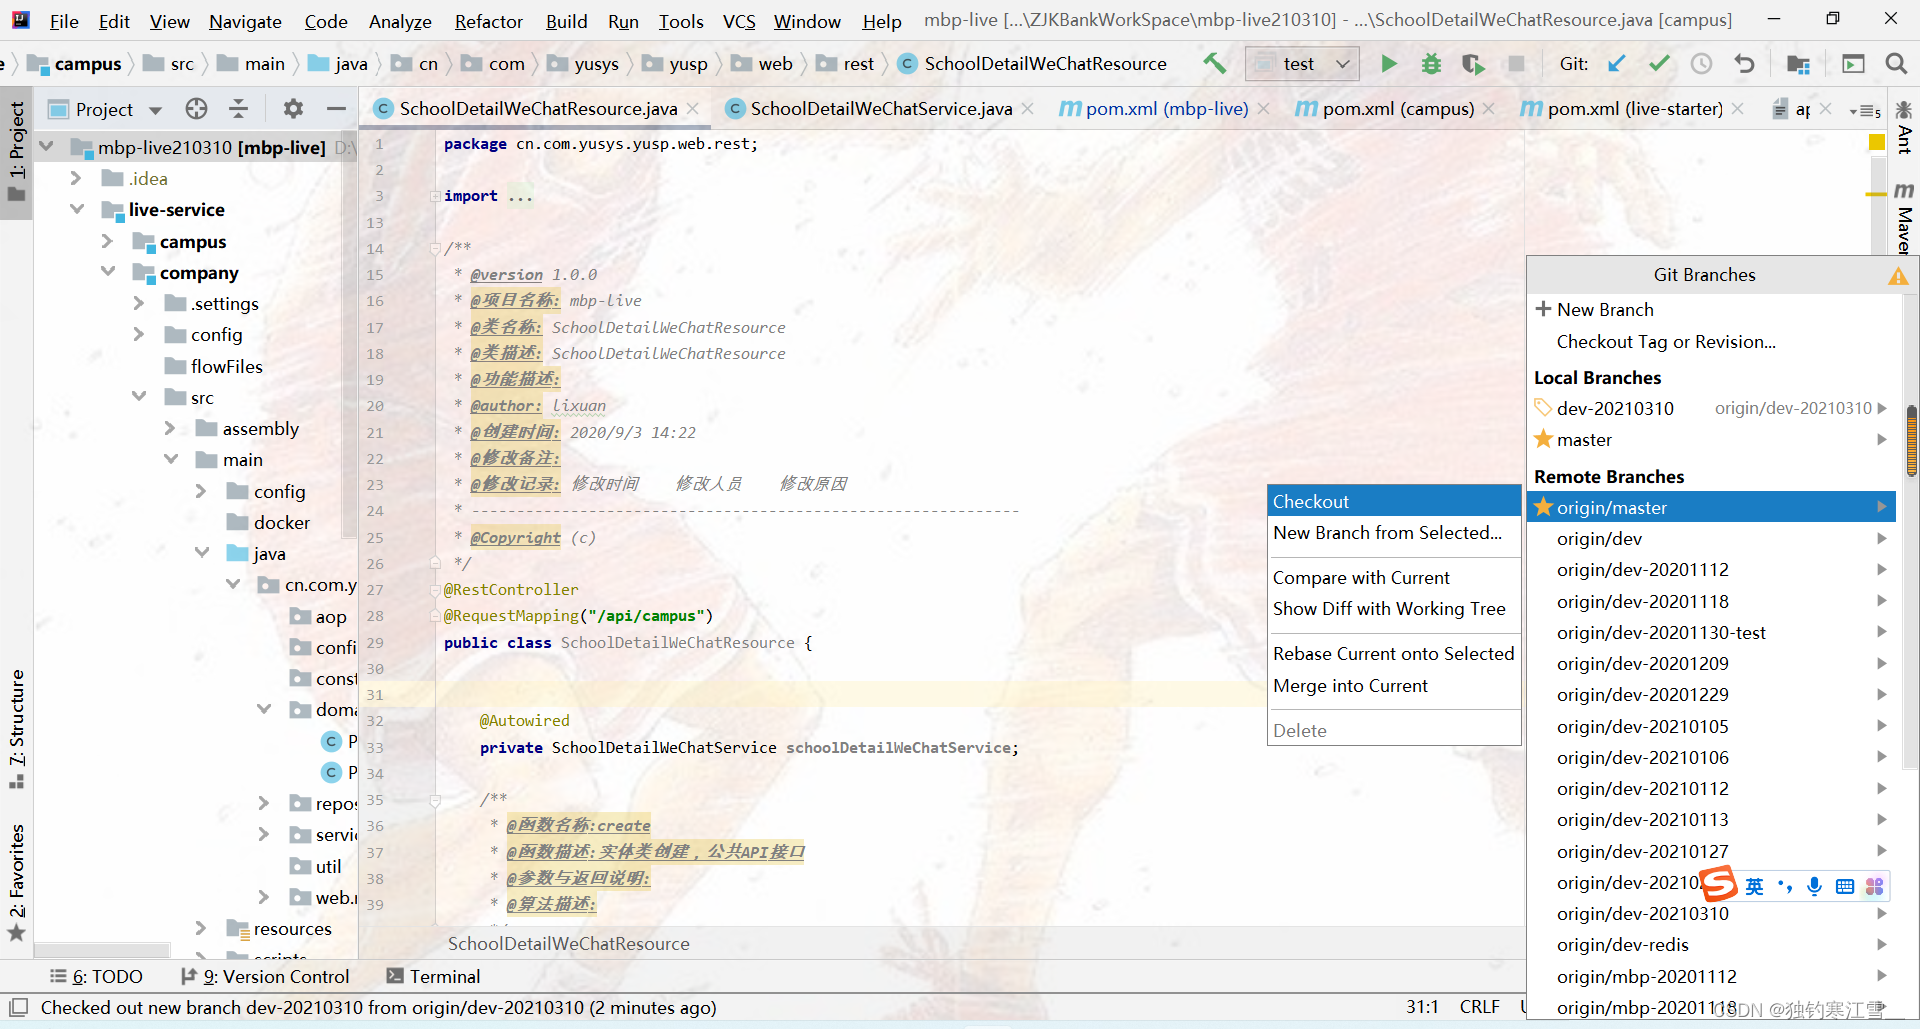
Task: Select remote branch origin/dev-20201130-test
Action: 1711,632
